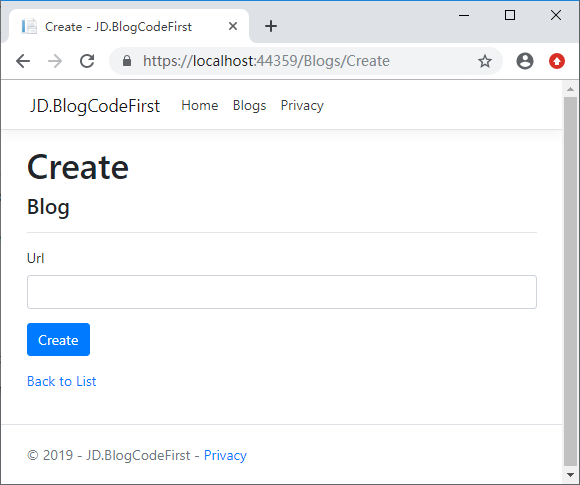
Task: Focus the Url text input field
Action: pyautogui.click(x=281, y=292)
